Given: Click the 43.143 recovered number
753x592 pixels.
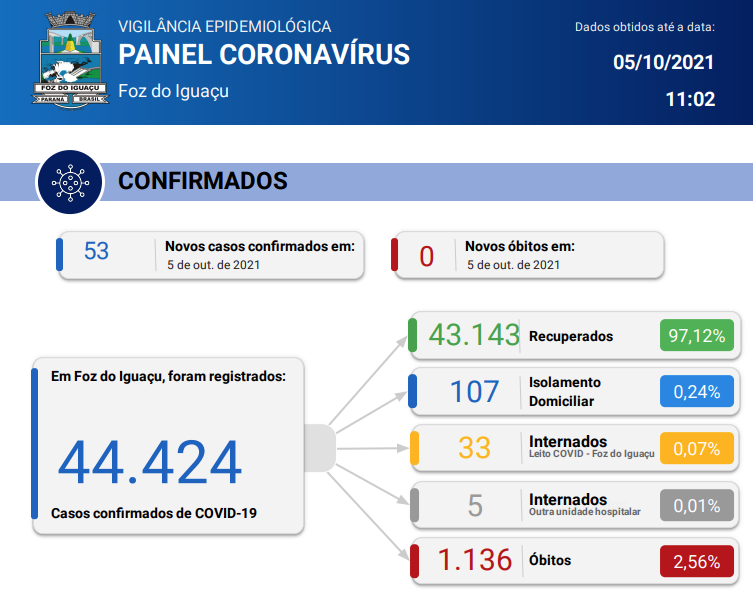Looking at the screenshot, I should tap(474, 335).
